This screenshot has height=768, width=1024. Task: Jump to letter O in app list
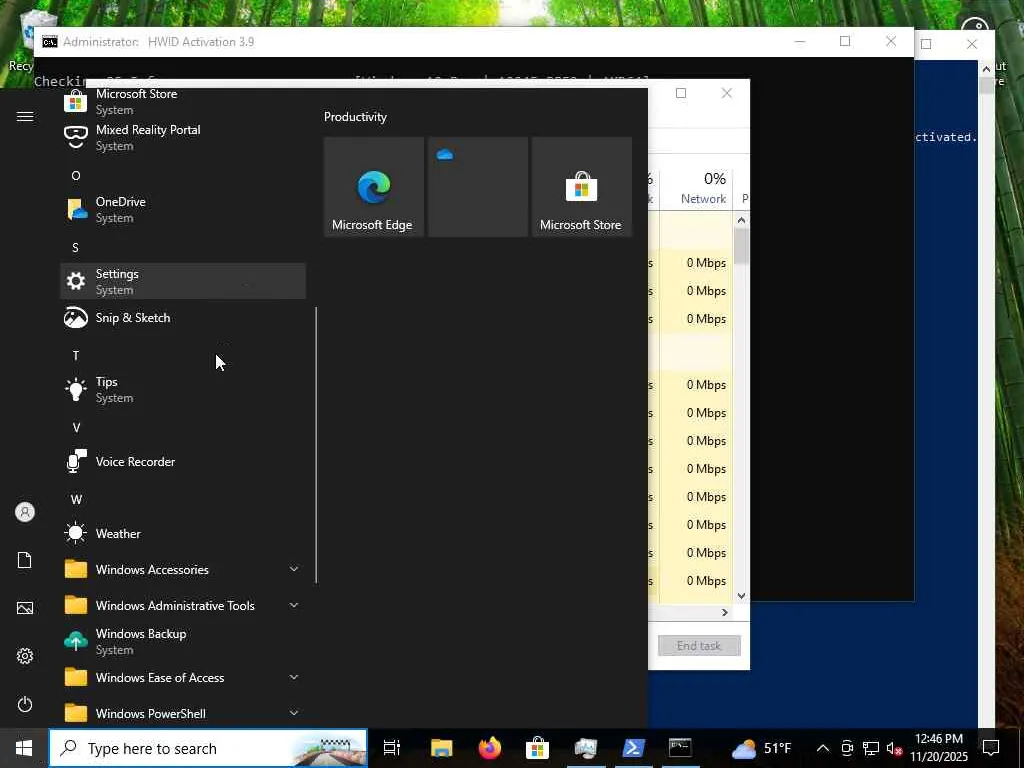click(76, 176)
